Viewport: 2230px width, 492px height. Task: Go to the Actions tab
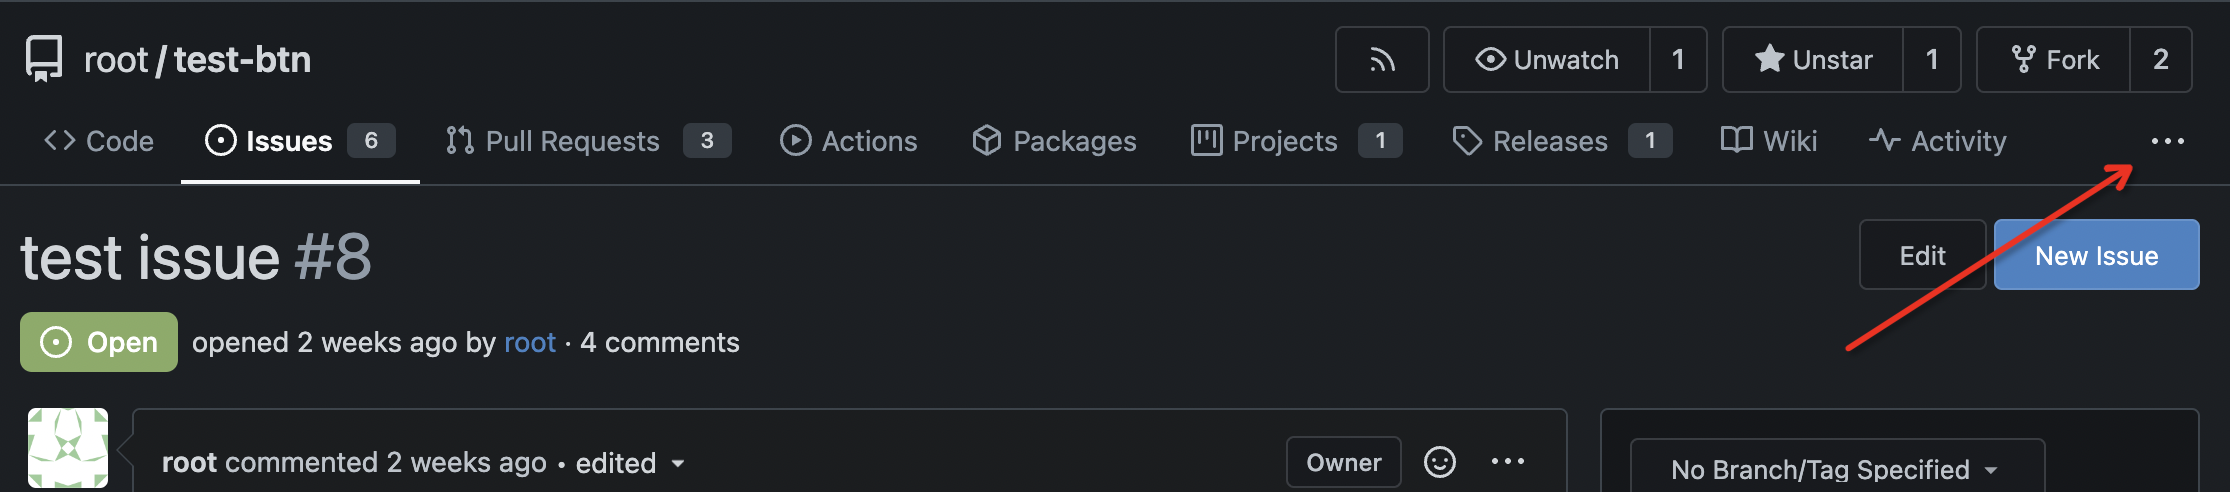(x=849, y=141)
